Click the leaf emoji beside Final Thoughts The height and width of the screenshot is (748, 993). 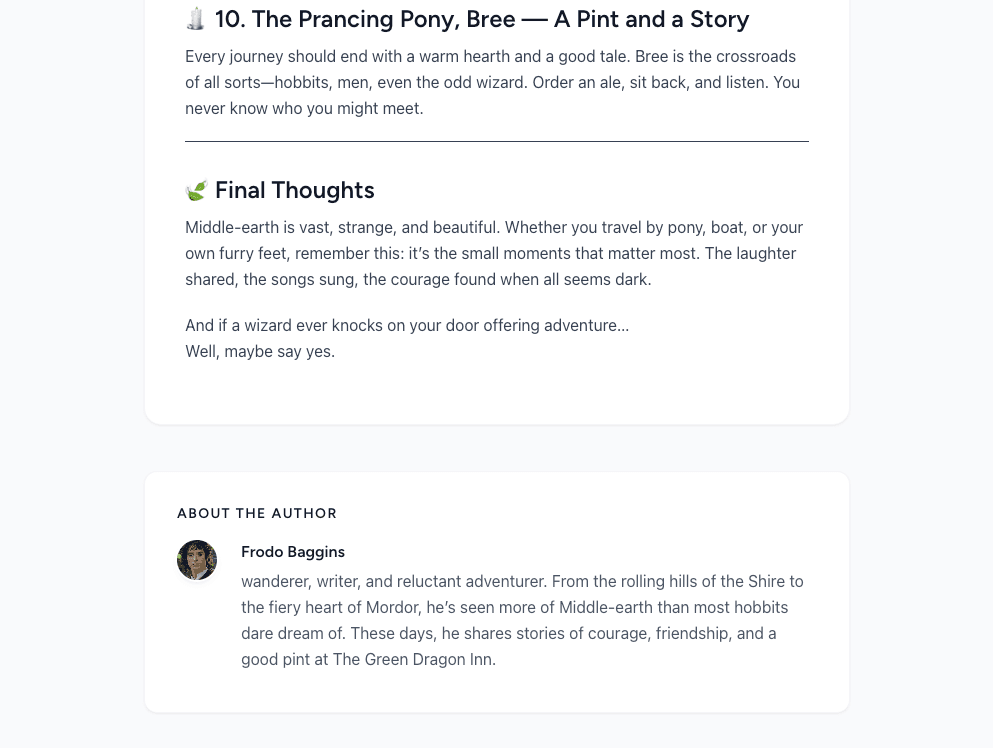point(196,190)
